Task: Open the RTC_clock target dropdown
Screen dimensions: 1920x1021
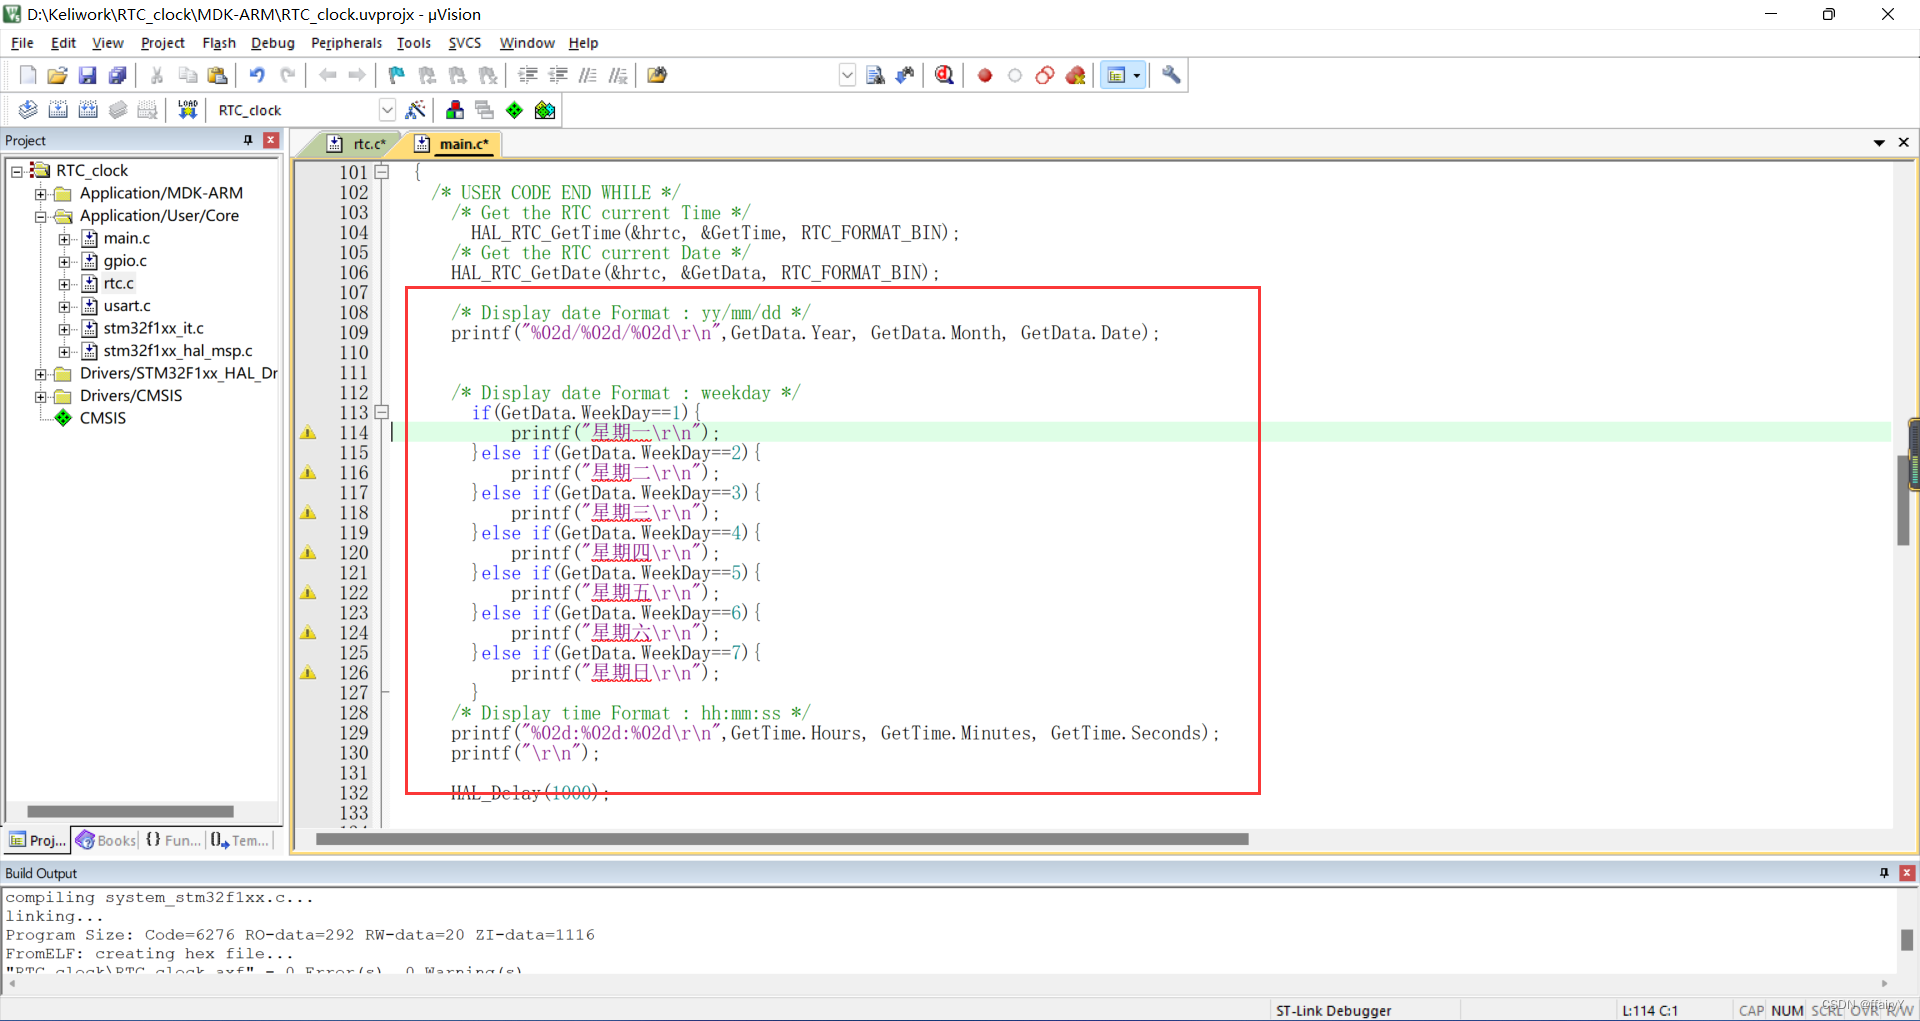Action: point(387,110)
